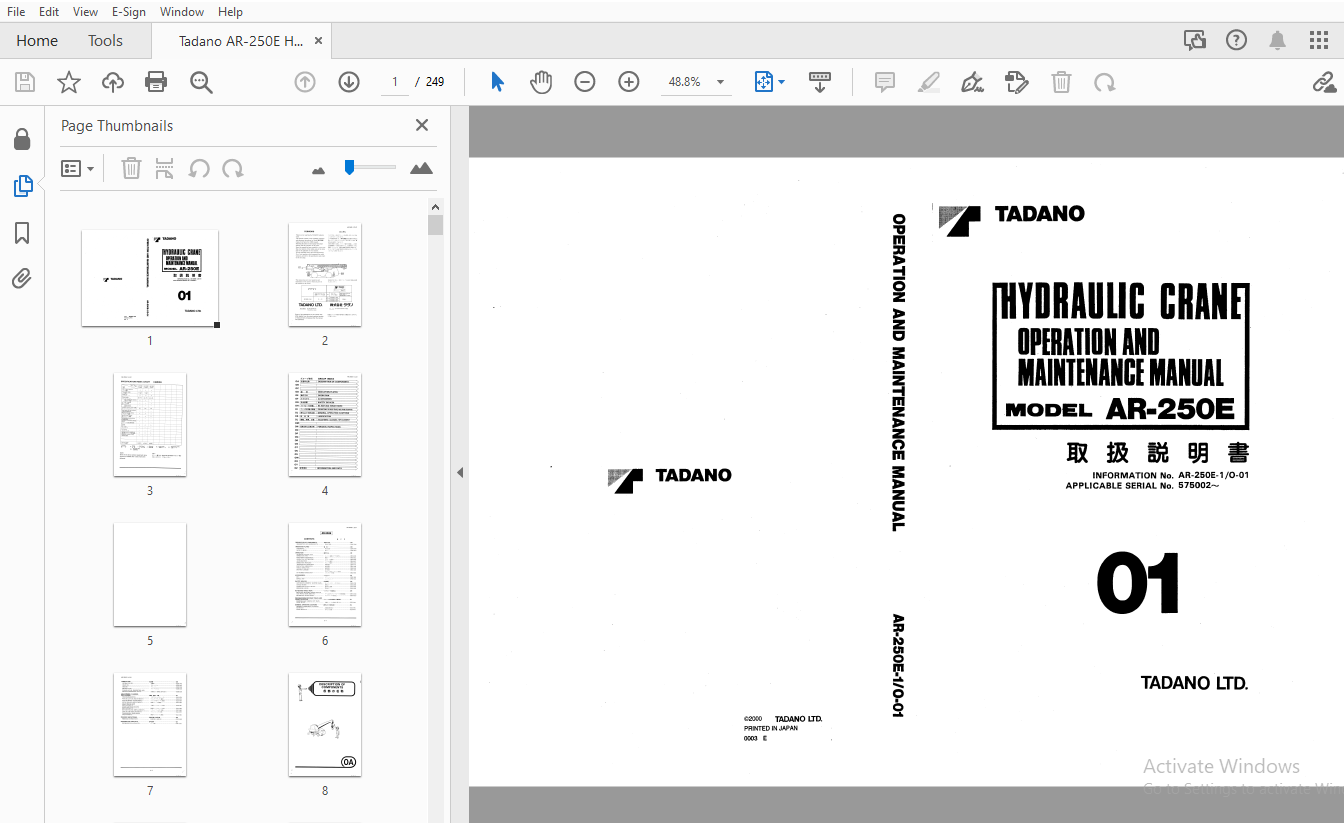Click the rotate icon in main toolbar

click(1105, 82)
